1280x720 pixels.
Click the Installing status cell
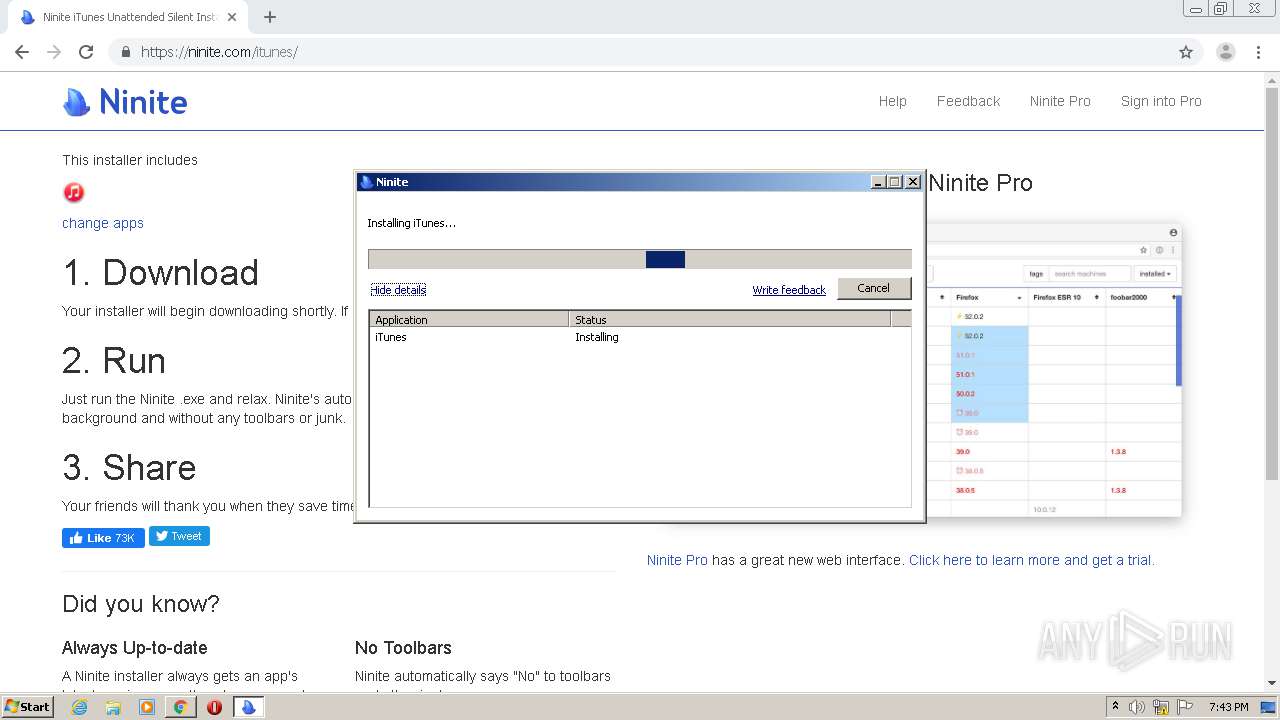click(x=597, y=337)
